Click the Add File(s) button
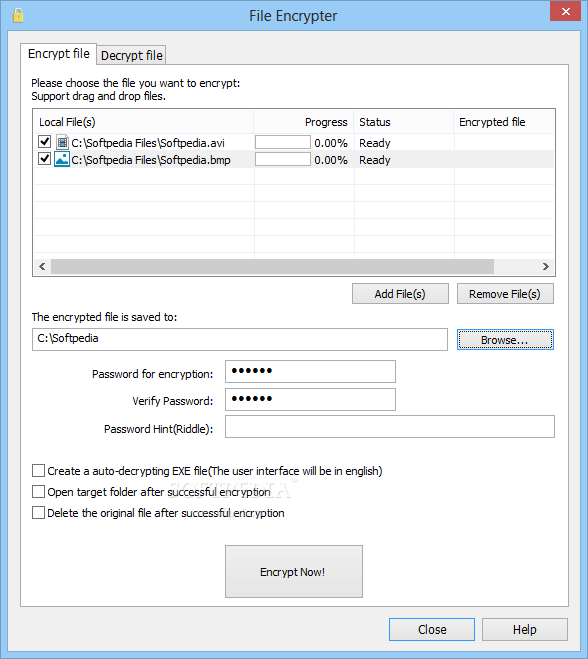 tap(400, 294)
